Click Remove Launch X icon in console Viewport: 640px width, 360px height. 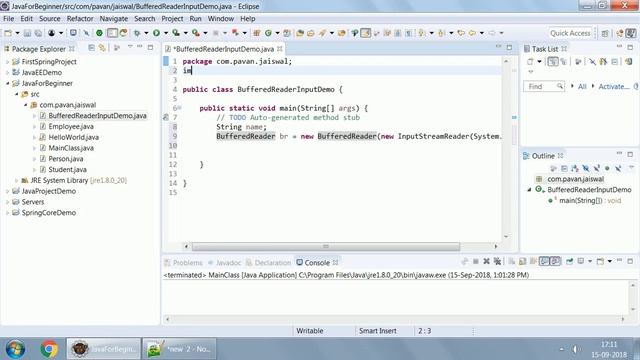coord(487,261)
